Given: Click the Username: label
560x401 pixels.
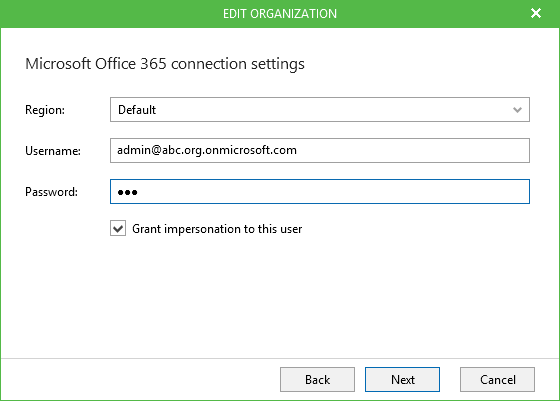Looking at the screenshot, I should [53, 151].
